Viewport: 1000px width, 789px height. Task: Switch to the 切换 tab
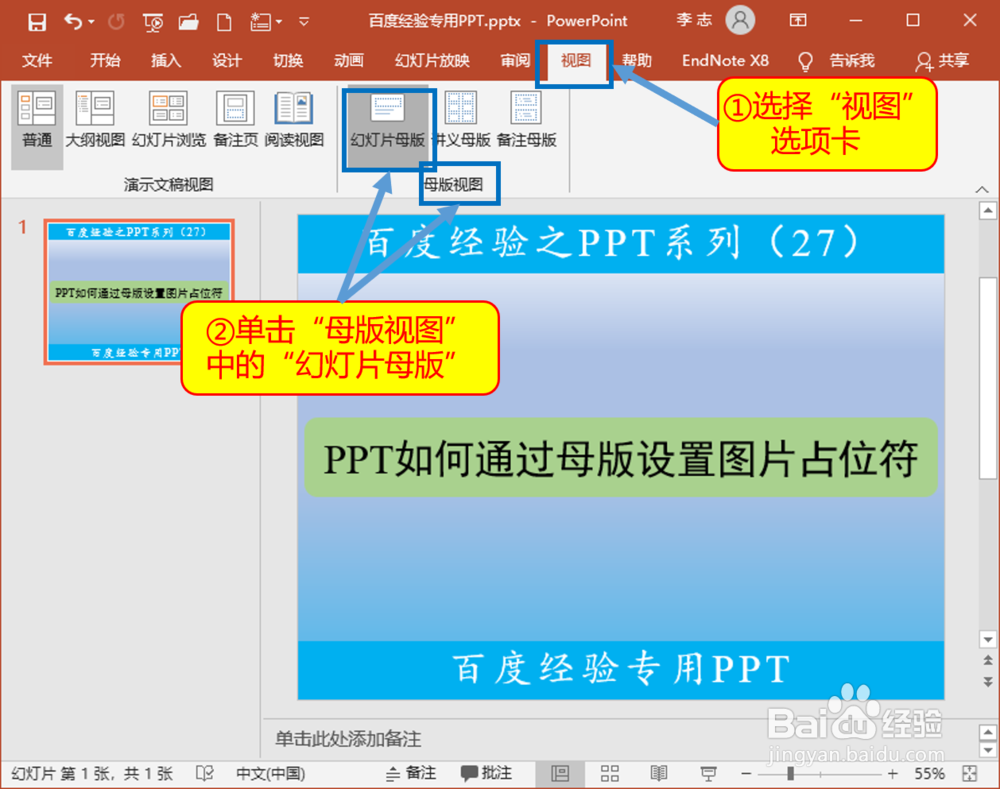(x=288, y=61)
